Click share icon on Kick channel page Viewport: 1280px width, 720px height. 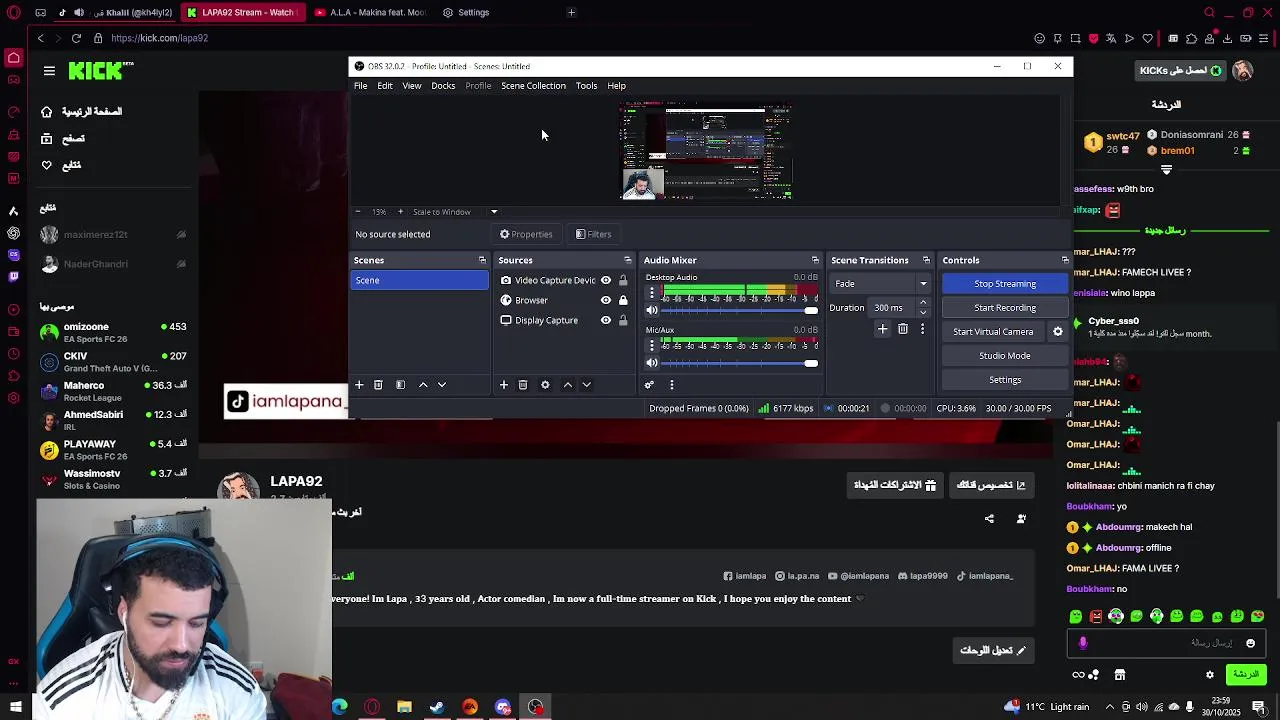[x=989, y=519]
